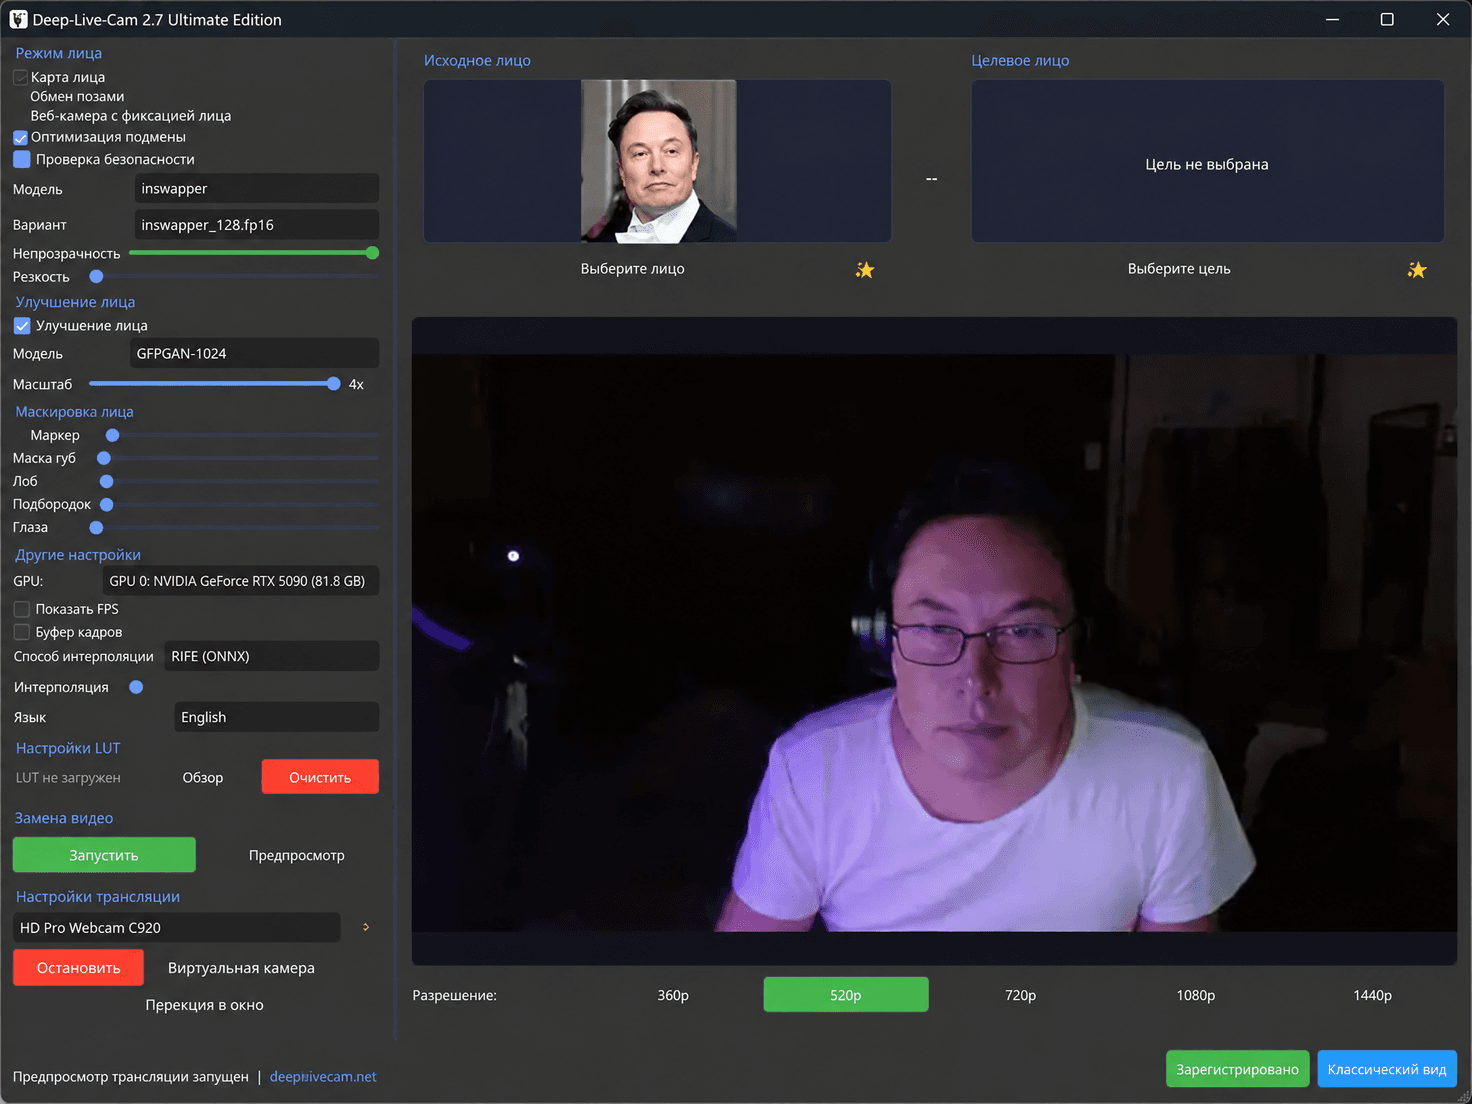Open the deeplivecam.net link

tap(323, 1077)
